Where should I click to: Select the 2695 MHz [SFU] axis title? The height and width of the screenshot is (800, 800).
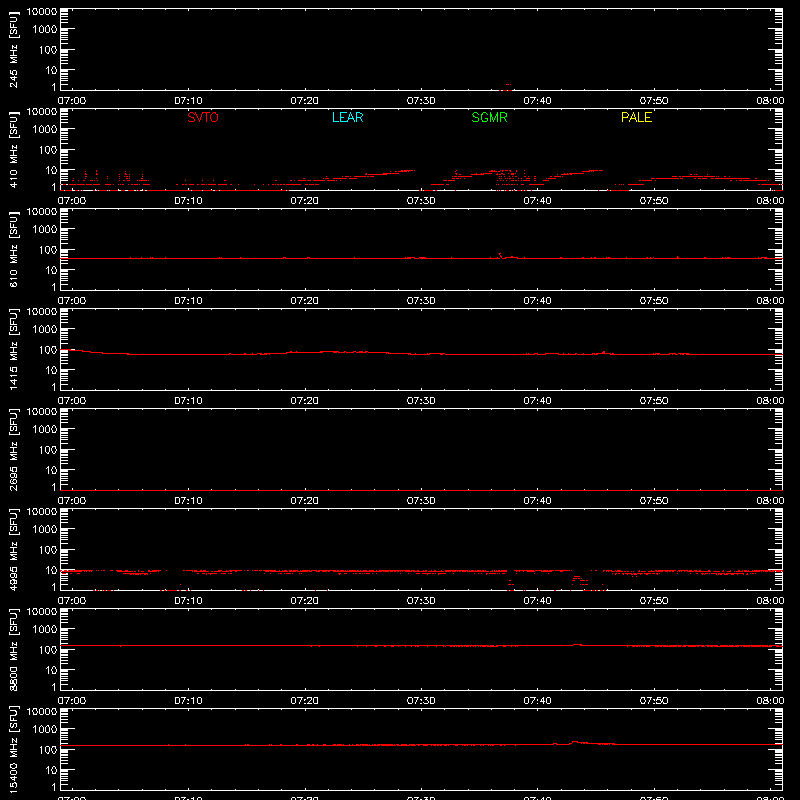pyautogui.click(x=13, y=449)
